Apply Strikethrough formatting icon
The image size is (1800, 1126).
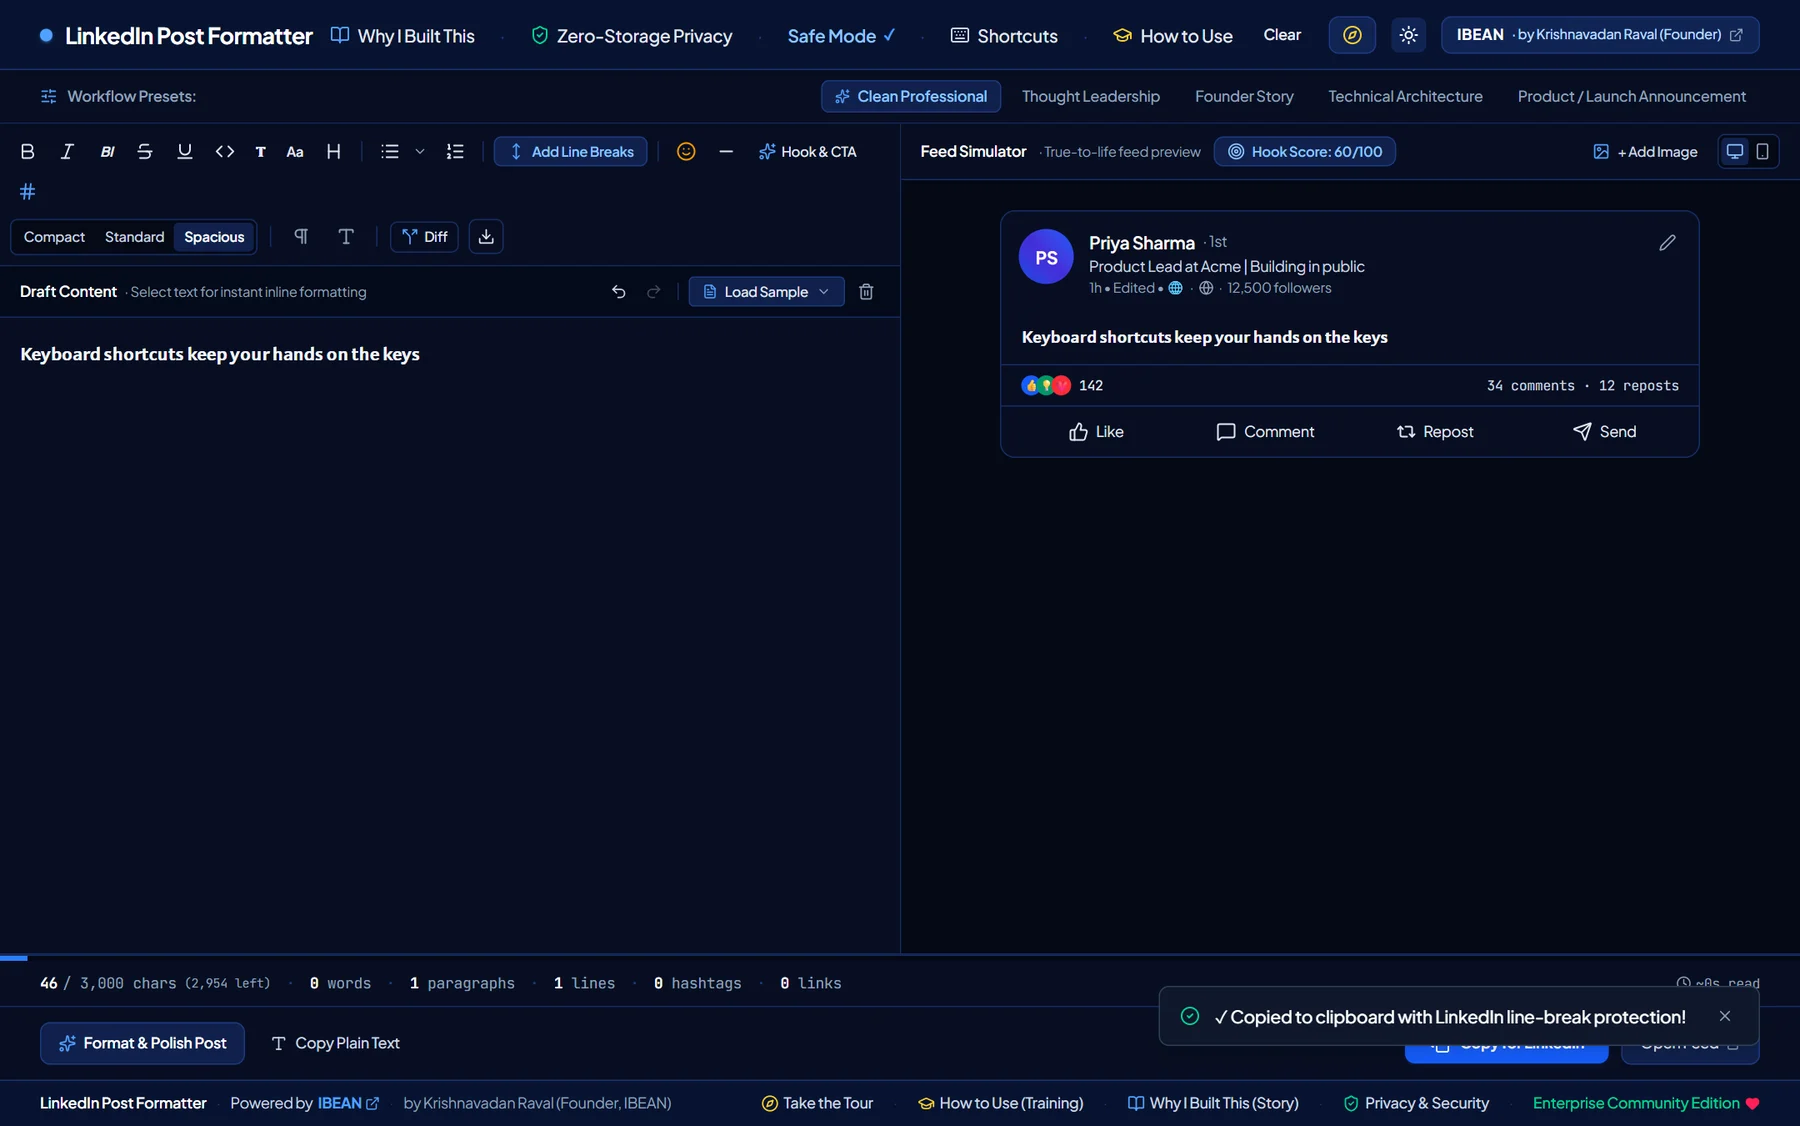(145, 152)
